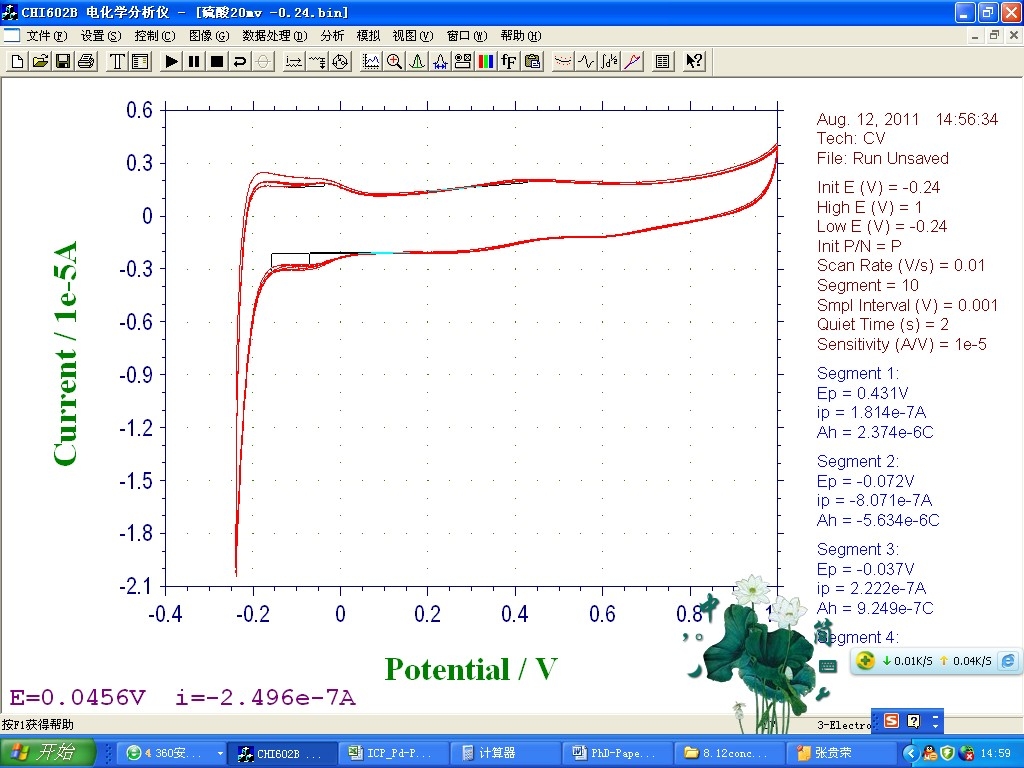Click the context help arrow icon

point(694,62)
